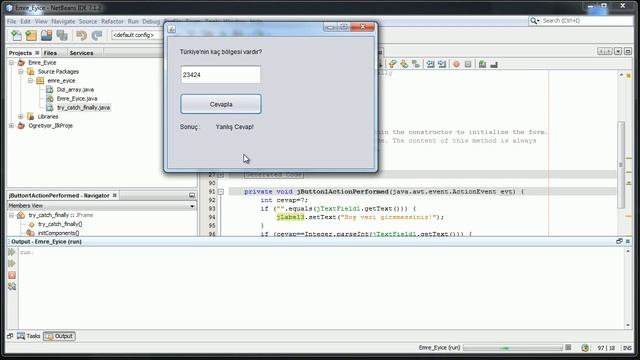This screenshot has width=640, height=360.
Task: Click the Re-run output icon
Action: click(x=12, y=252)
